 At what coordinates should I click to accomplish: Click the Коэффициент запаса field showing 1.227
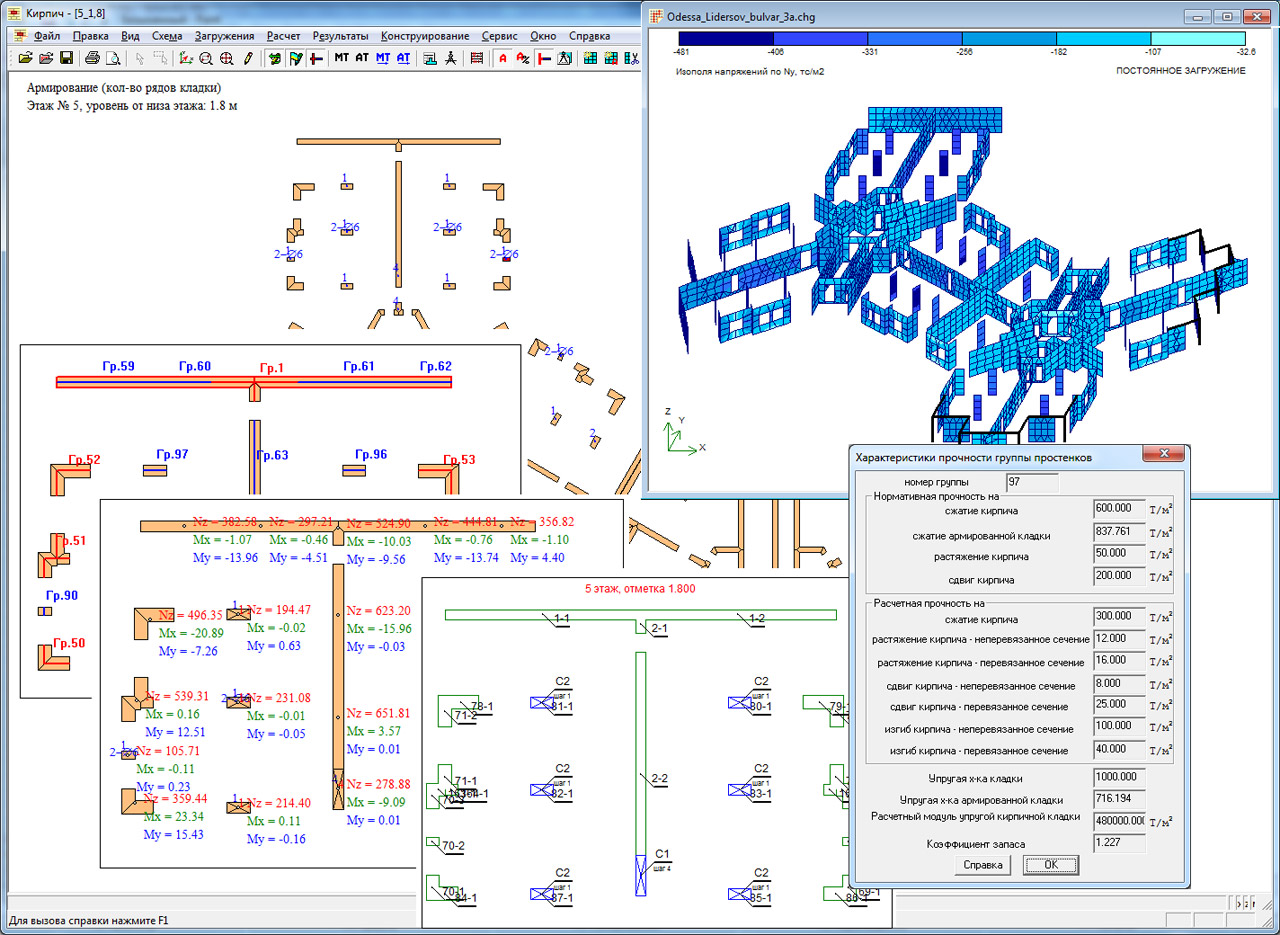point(1119,843)
